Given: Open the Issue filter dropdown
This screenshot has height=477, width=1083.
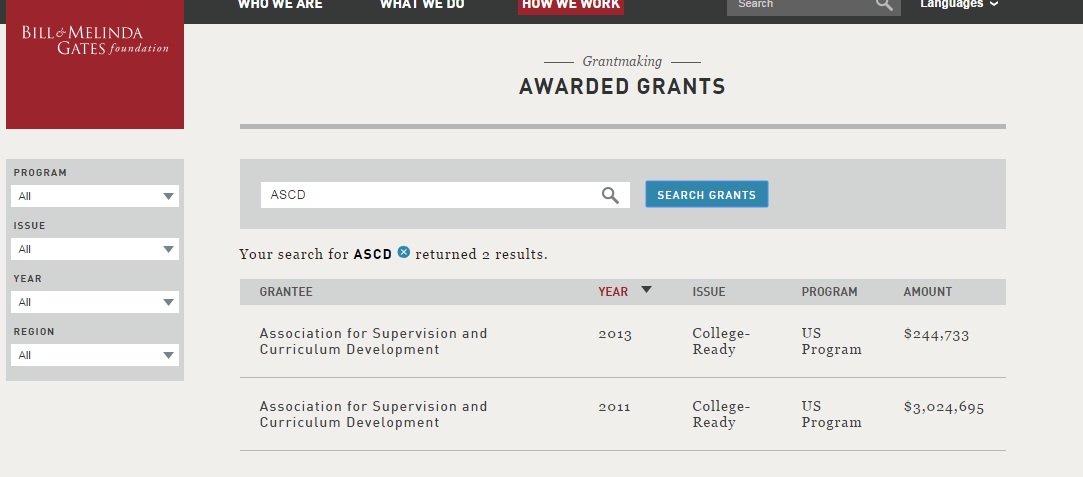Looking at the screenshot, I should coord(95,249).
